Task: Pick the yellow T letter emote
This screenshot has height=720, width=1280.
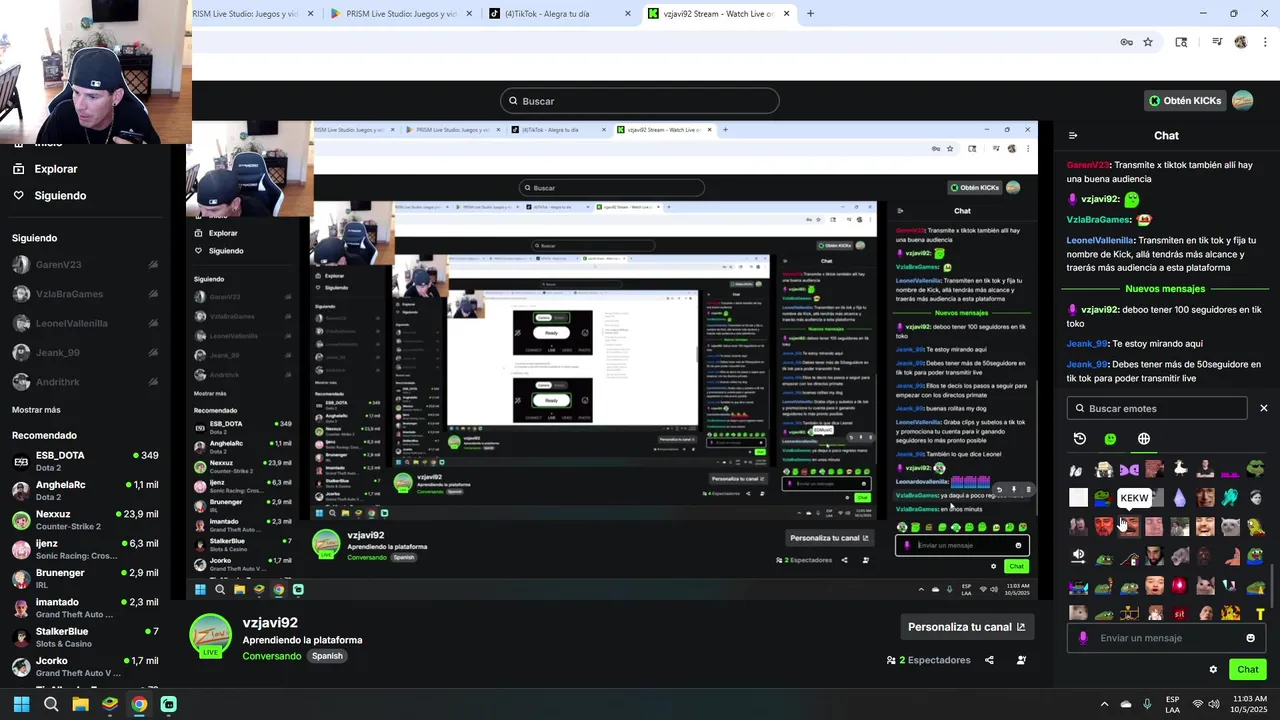Action: (1260, 614)
